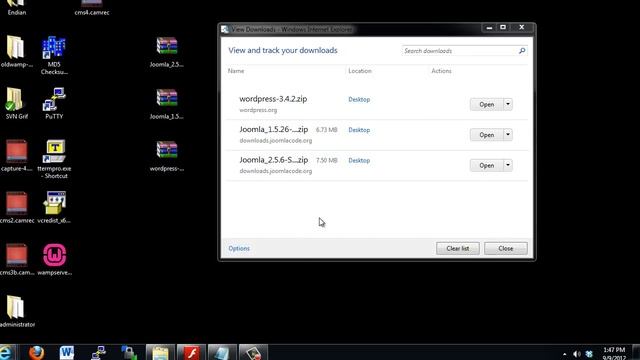Open Desktop location for Joomla_1.5.26 zip

[x=359, y=130]
